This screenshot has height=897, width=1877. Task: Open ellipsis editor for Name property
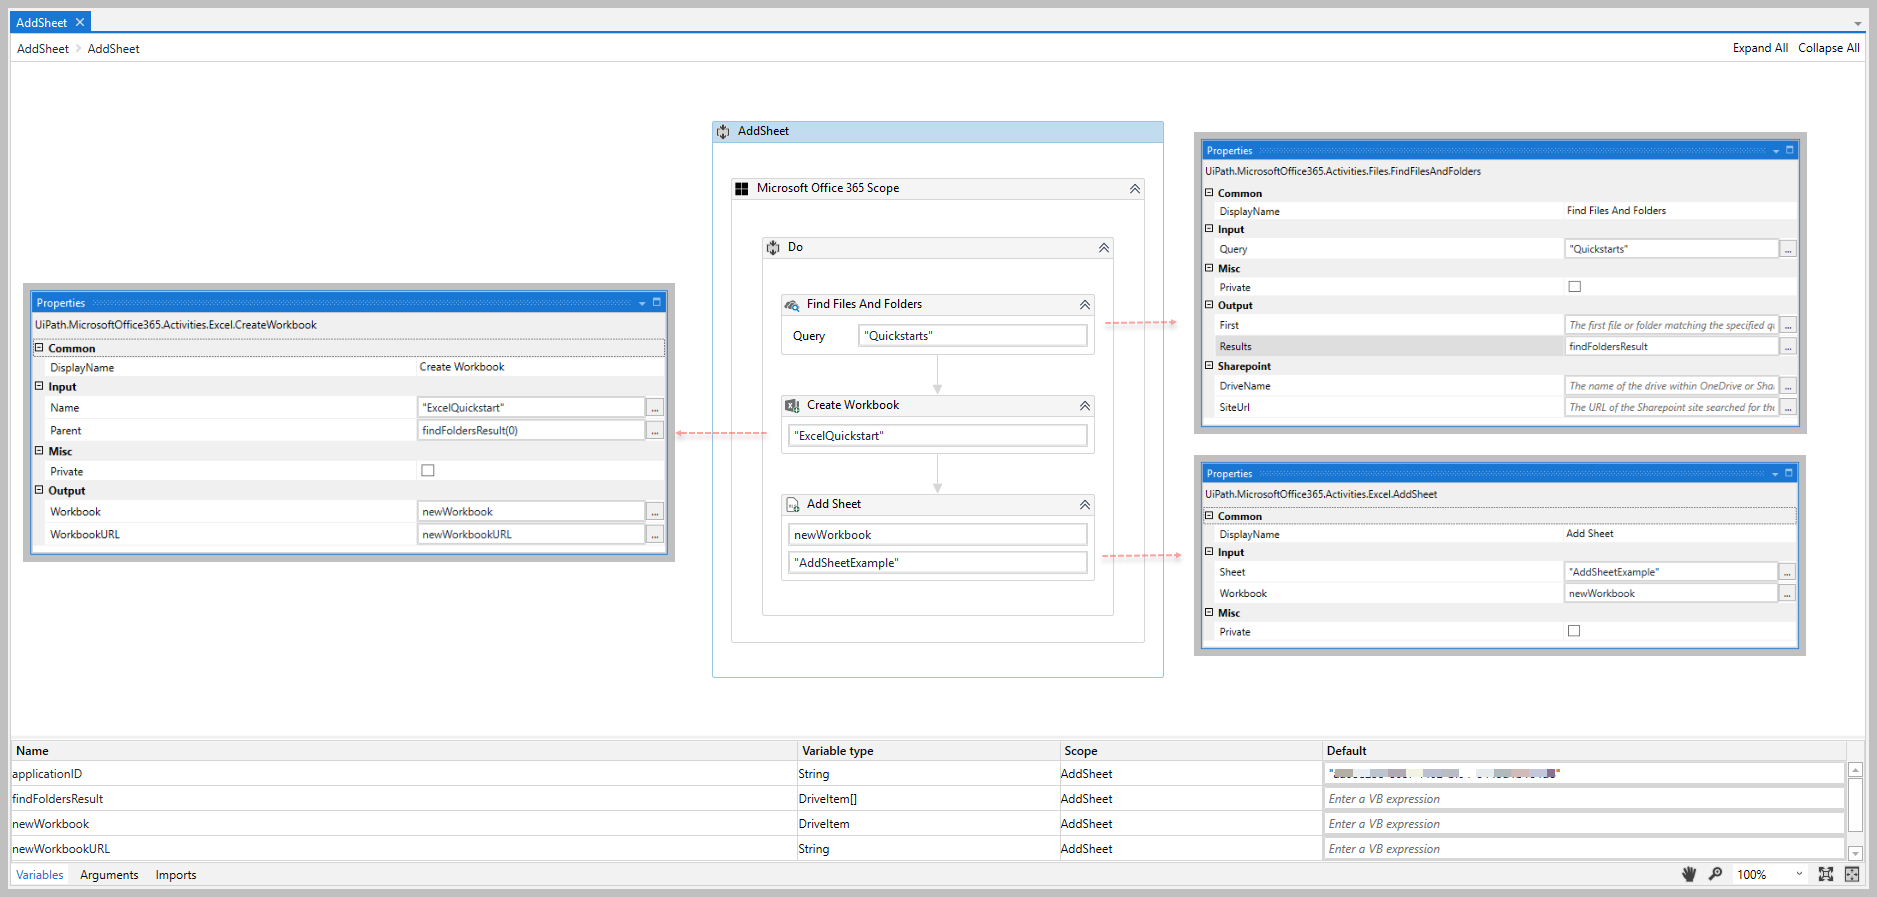pyautogui.click(x=655, y=408)
